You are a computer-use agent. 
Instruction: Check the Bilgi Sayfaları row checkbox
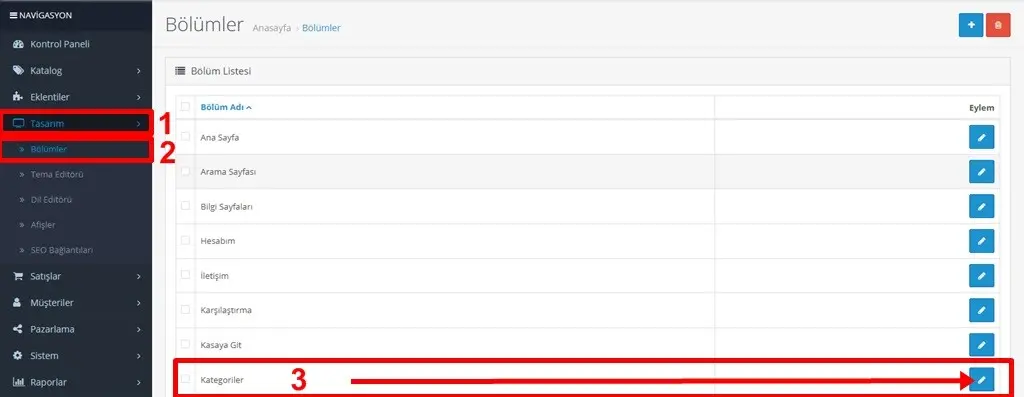[185, 205]
